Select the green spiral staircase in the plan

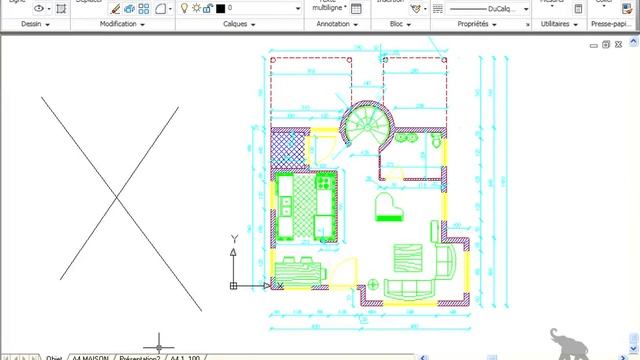point(367,127)
